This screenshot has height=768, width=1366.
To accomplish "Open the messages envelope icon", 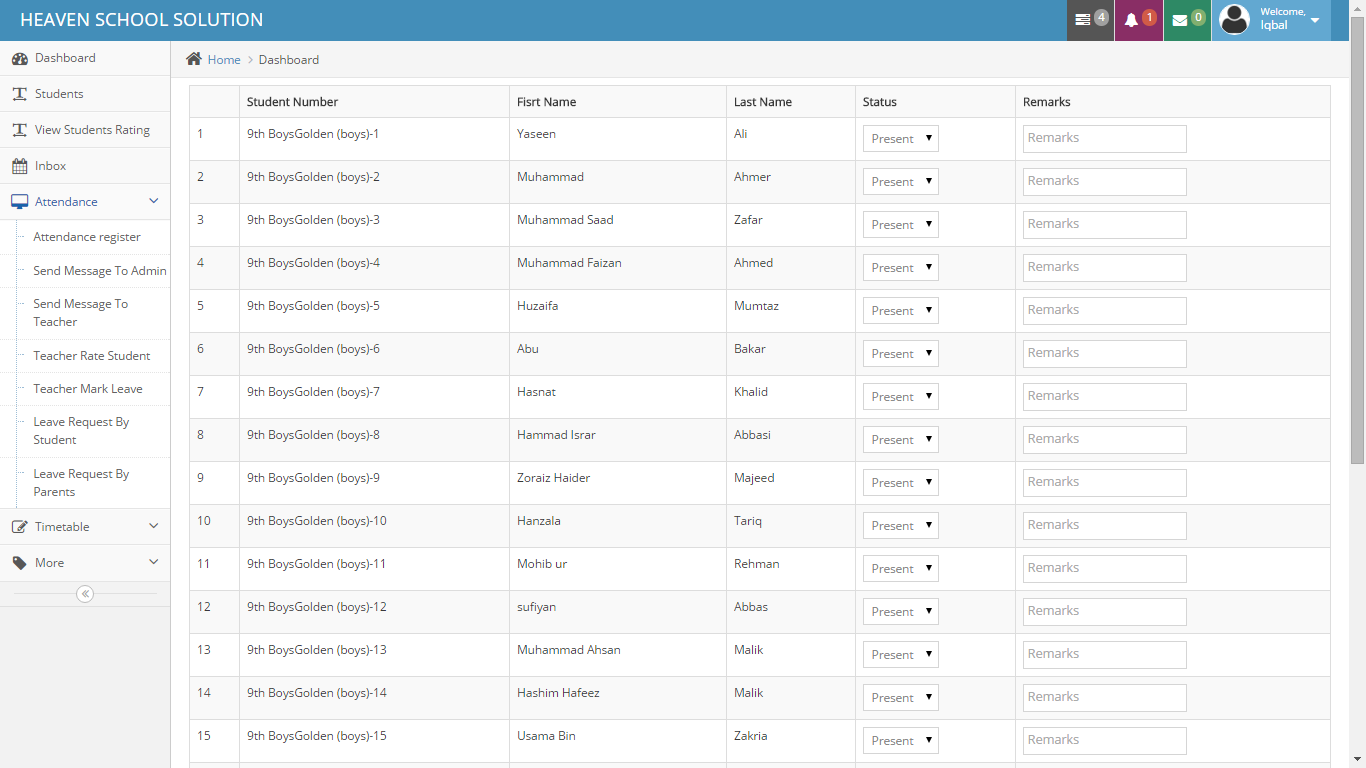I will [x=1180, y=20].
